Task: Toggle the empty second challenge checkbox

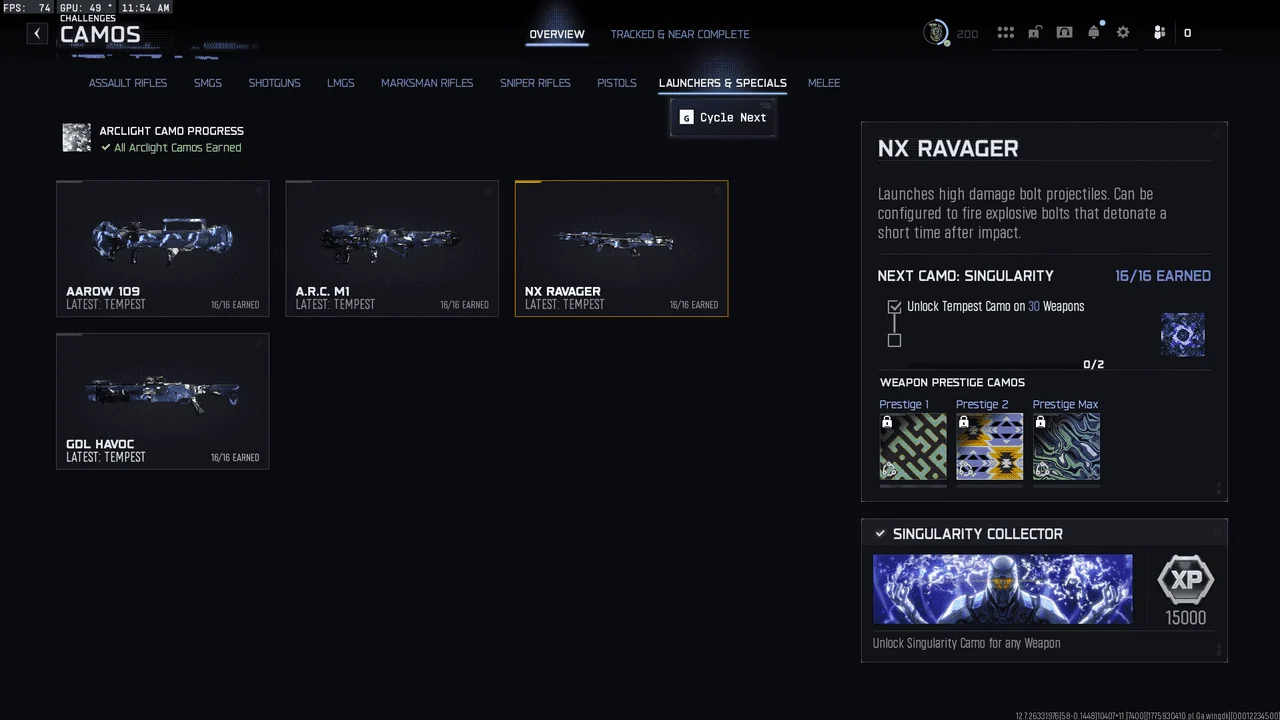Action: [x=894, y=340]
